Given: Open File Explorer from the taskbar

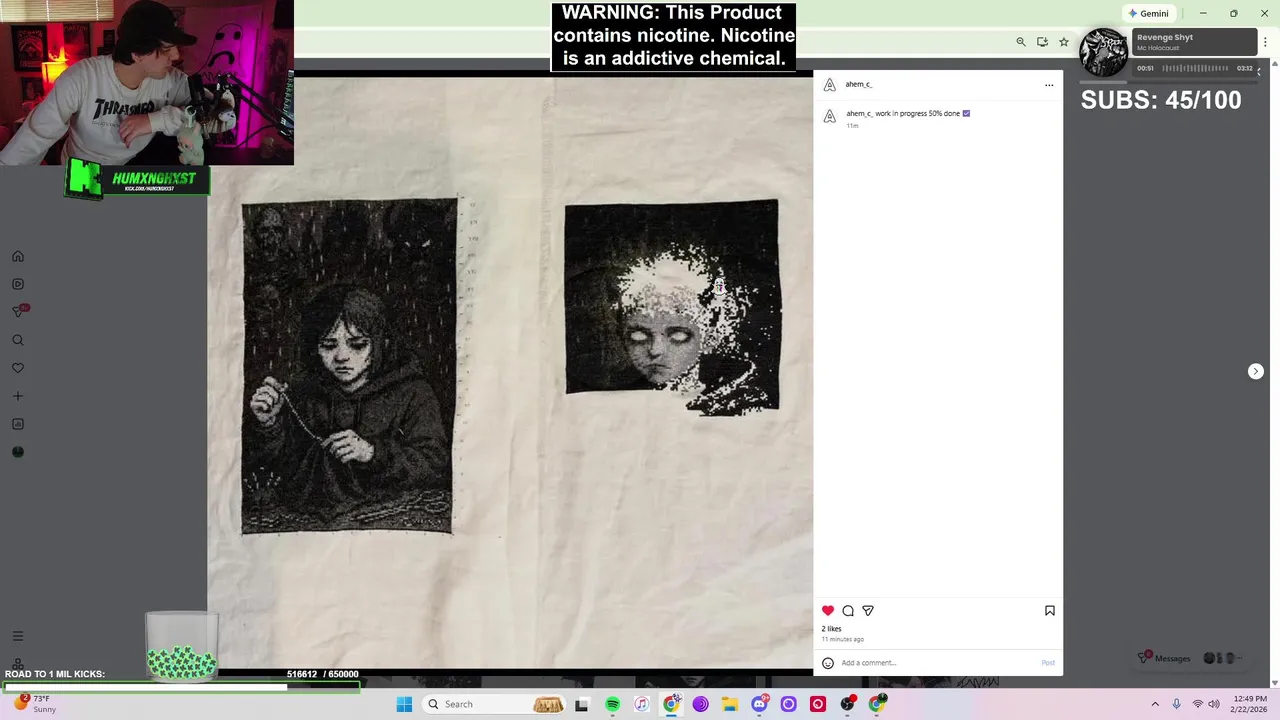Looking at the screenshot, I should [x=730, y=704].
